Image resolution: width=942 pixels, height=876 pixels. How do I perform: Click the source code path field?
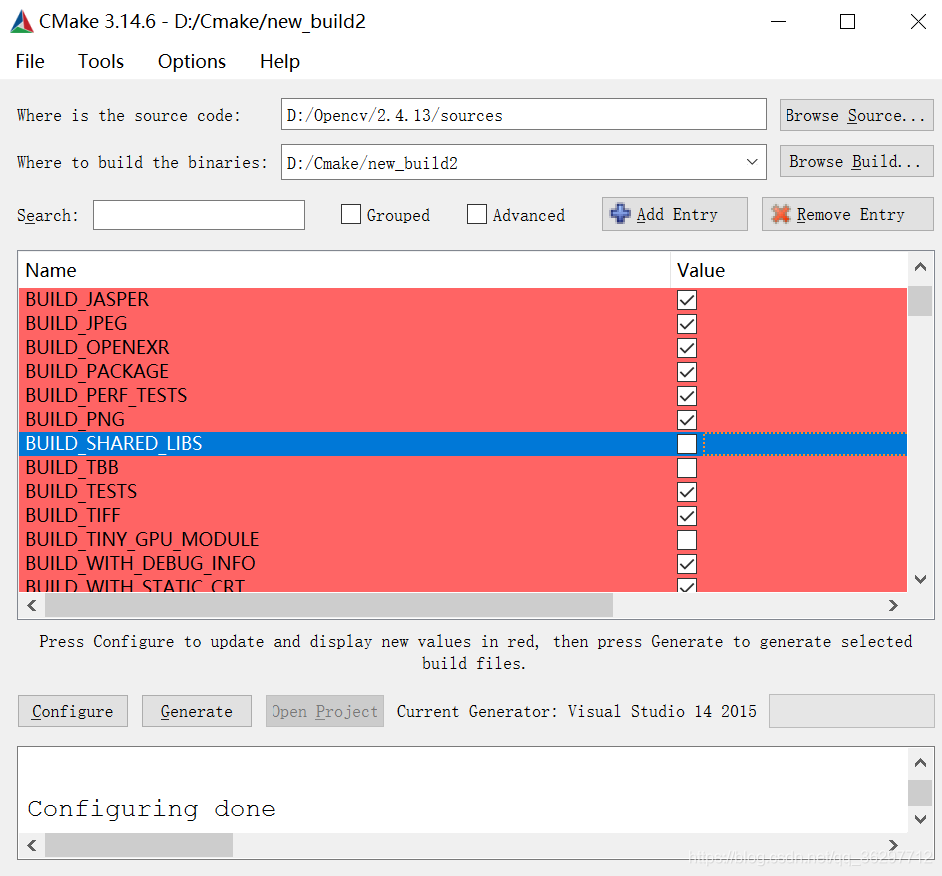tap(523, 115)
